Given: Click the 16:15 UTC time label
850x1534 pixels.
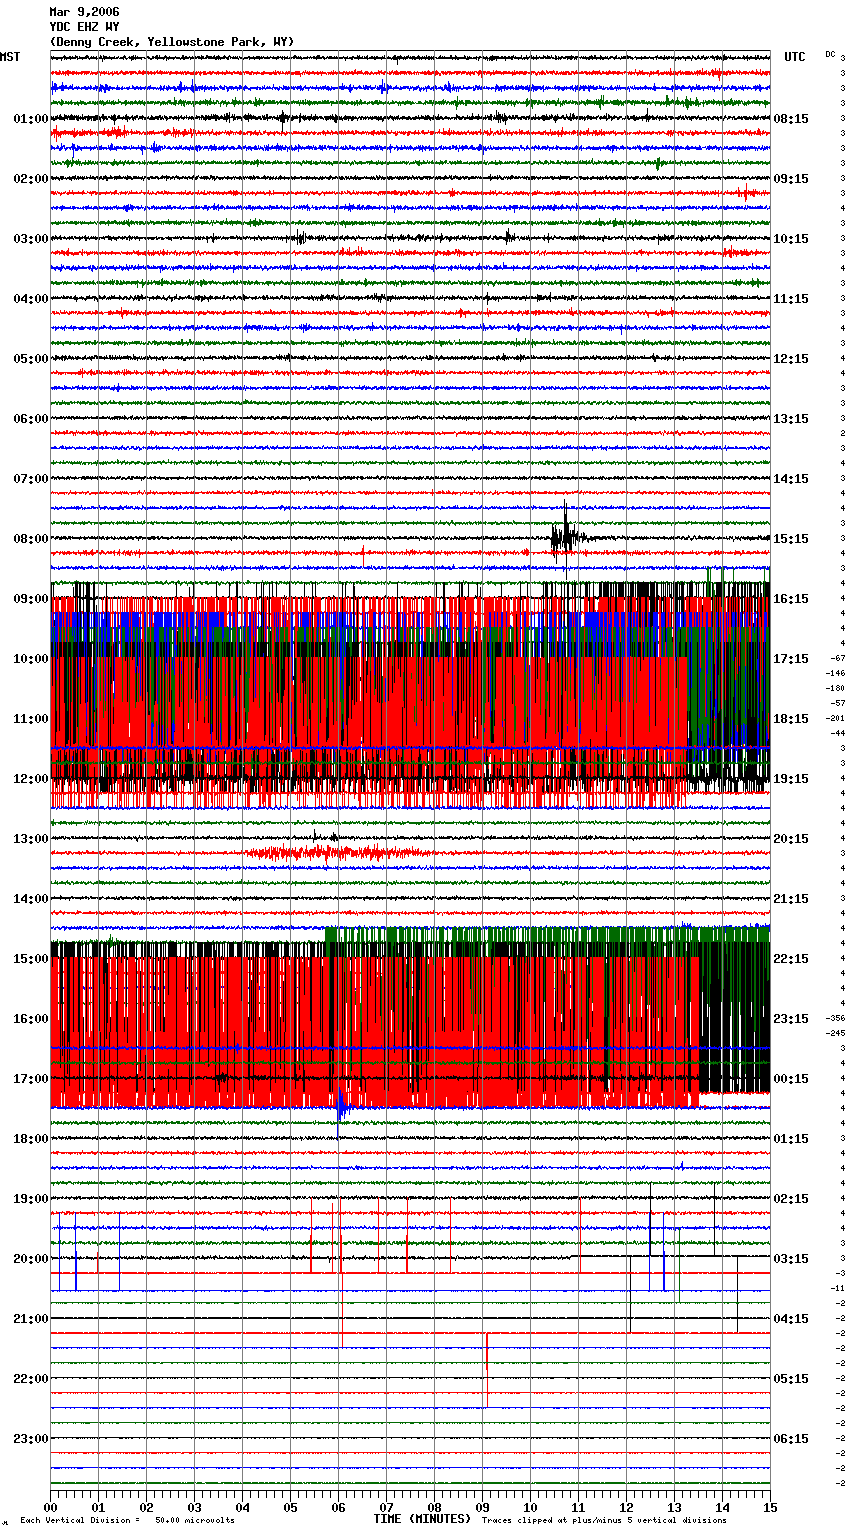Looking at the screenshot, I should (791, 599).
